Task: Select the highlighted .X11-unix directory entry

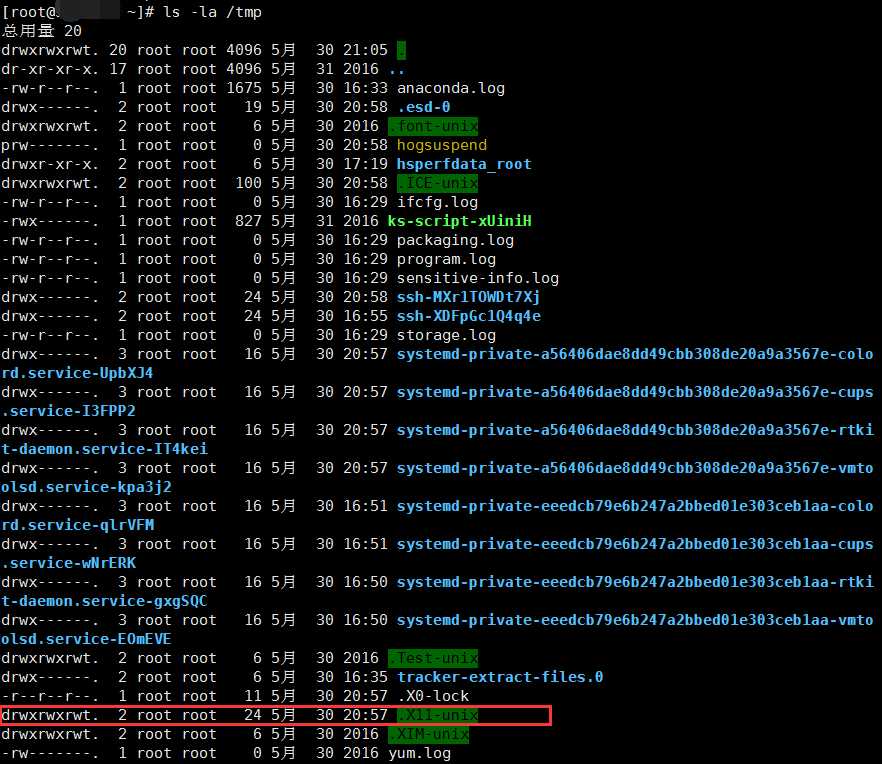Action: [437, 716]
